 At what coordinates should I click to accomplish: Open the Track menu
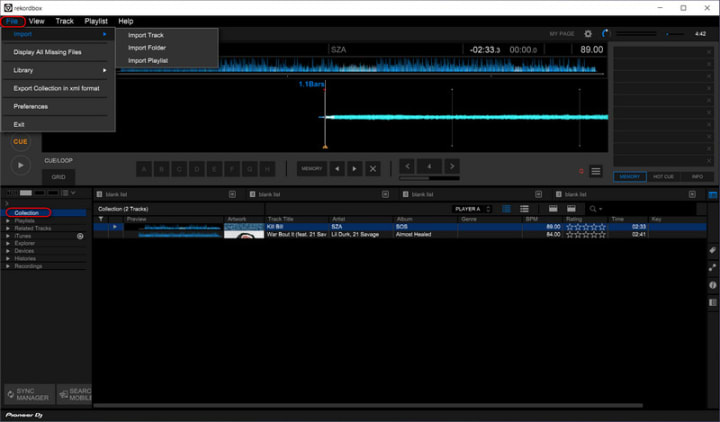pos(64,21)
